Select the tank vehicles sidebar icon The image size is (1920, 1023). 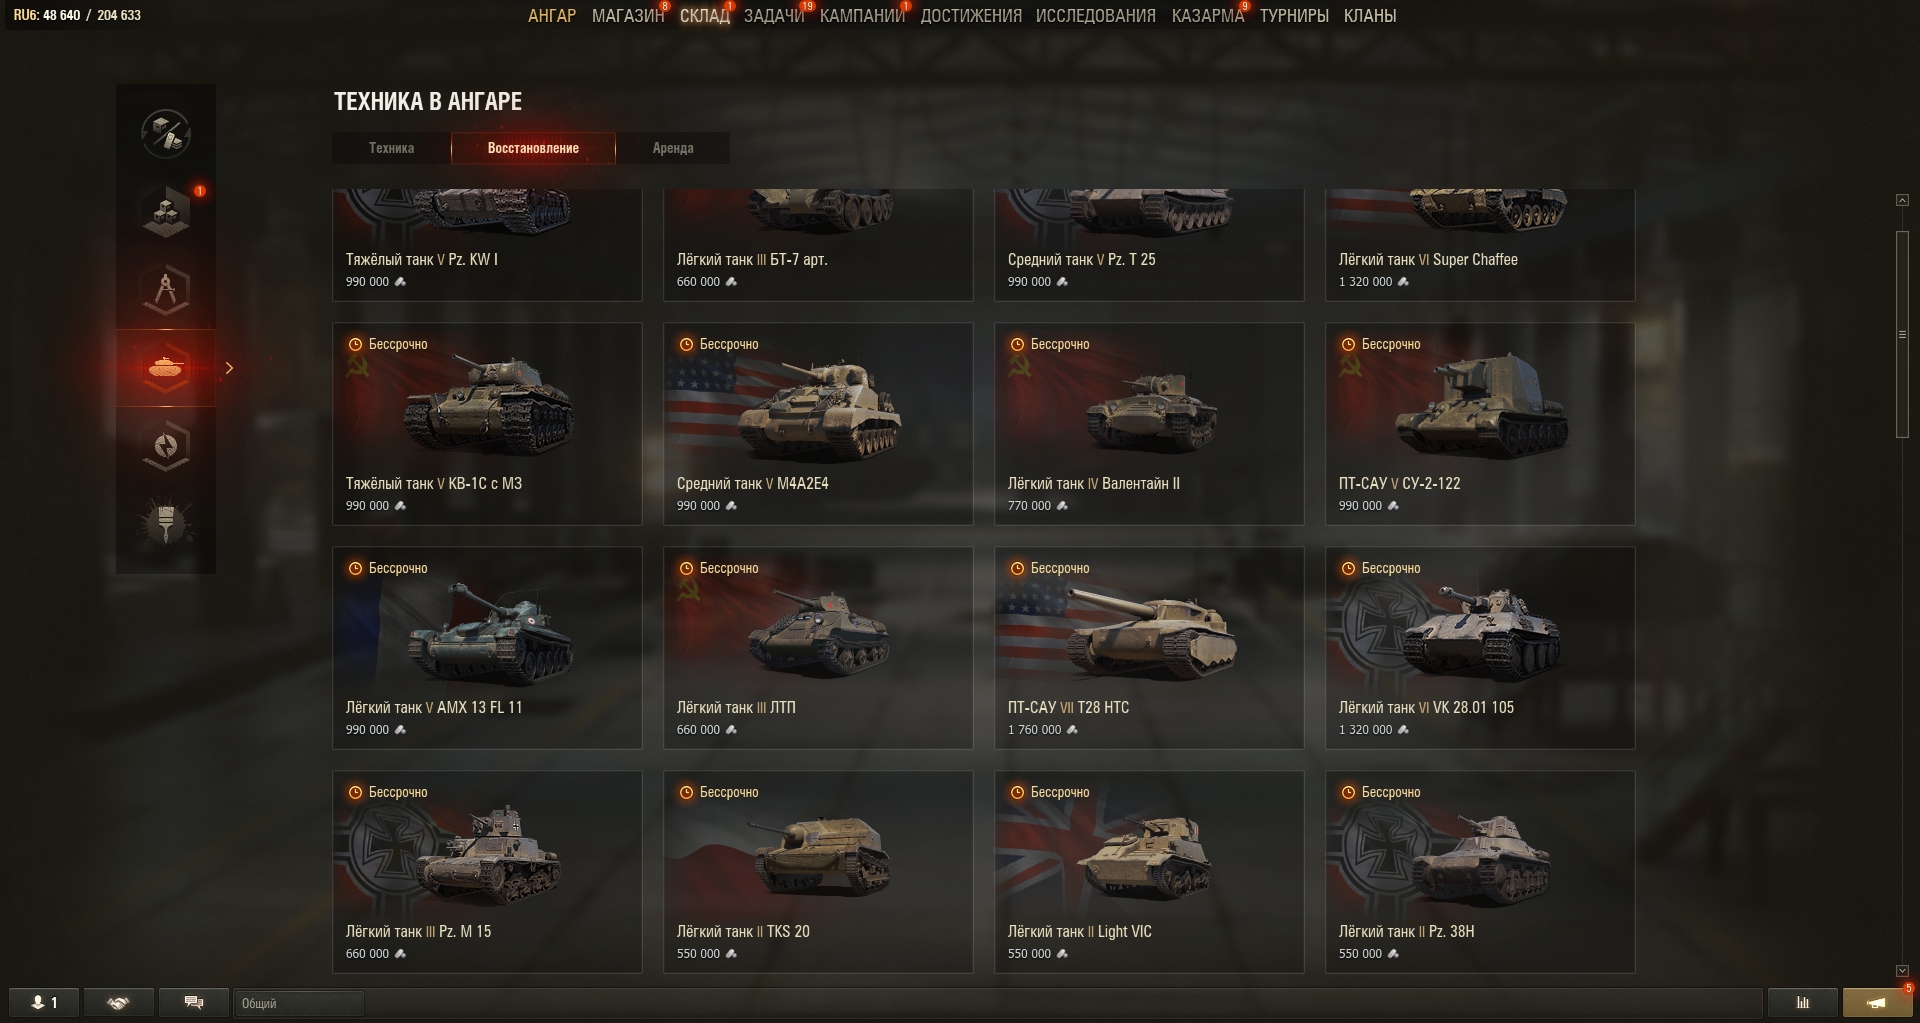(166, 368)
